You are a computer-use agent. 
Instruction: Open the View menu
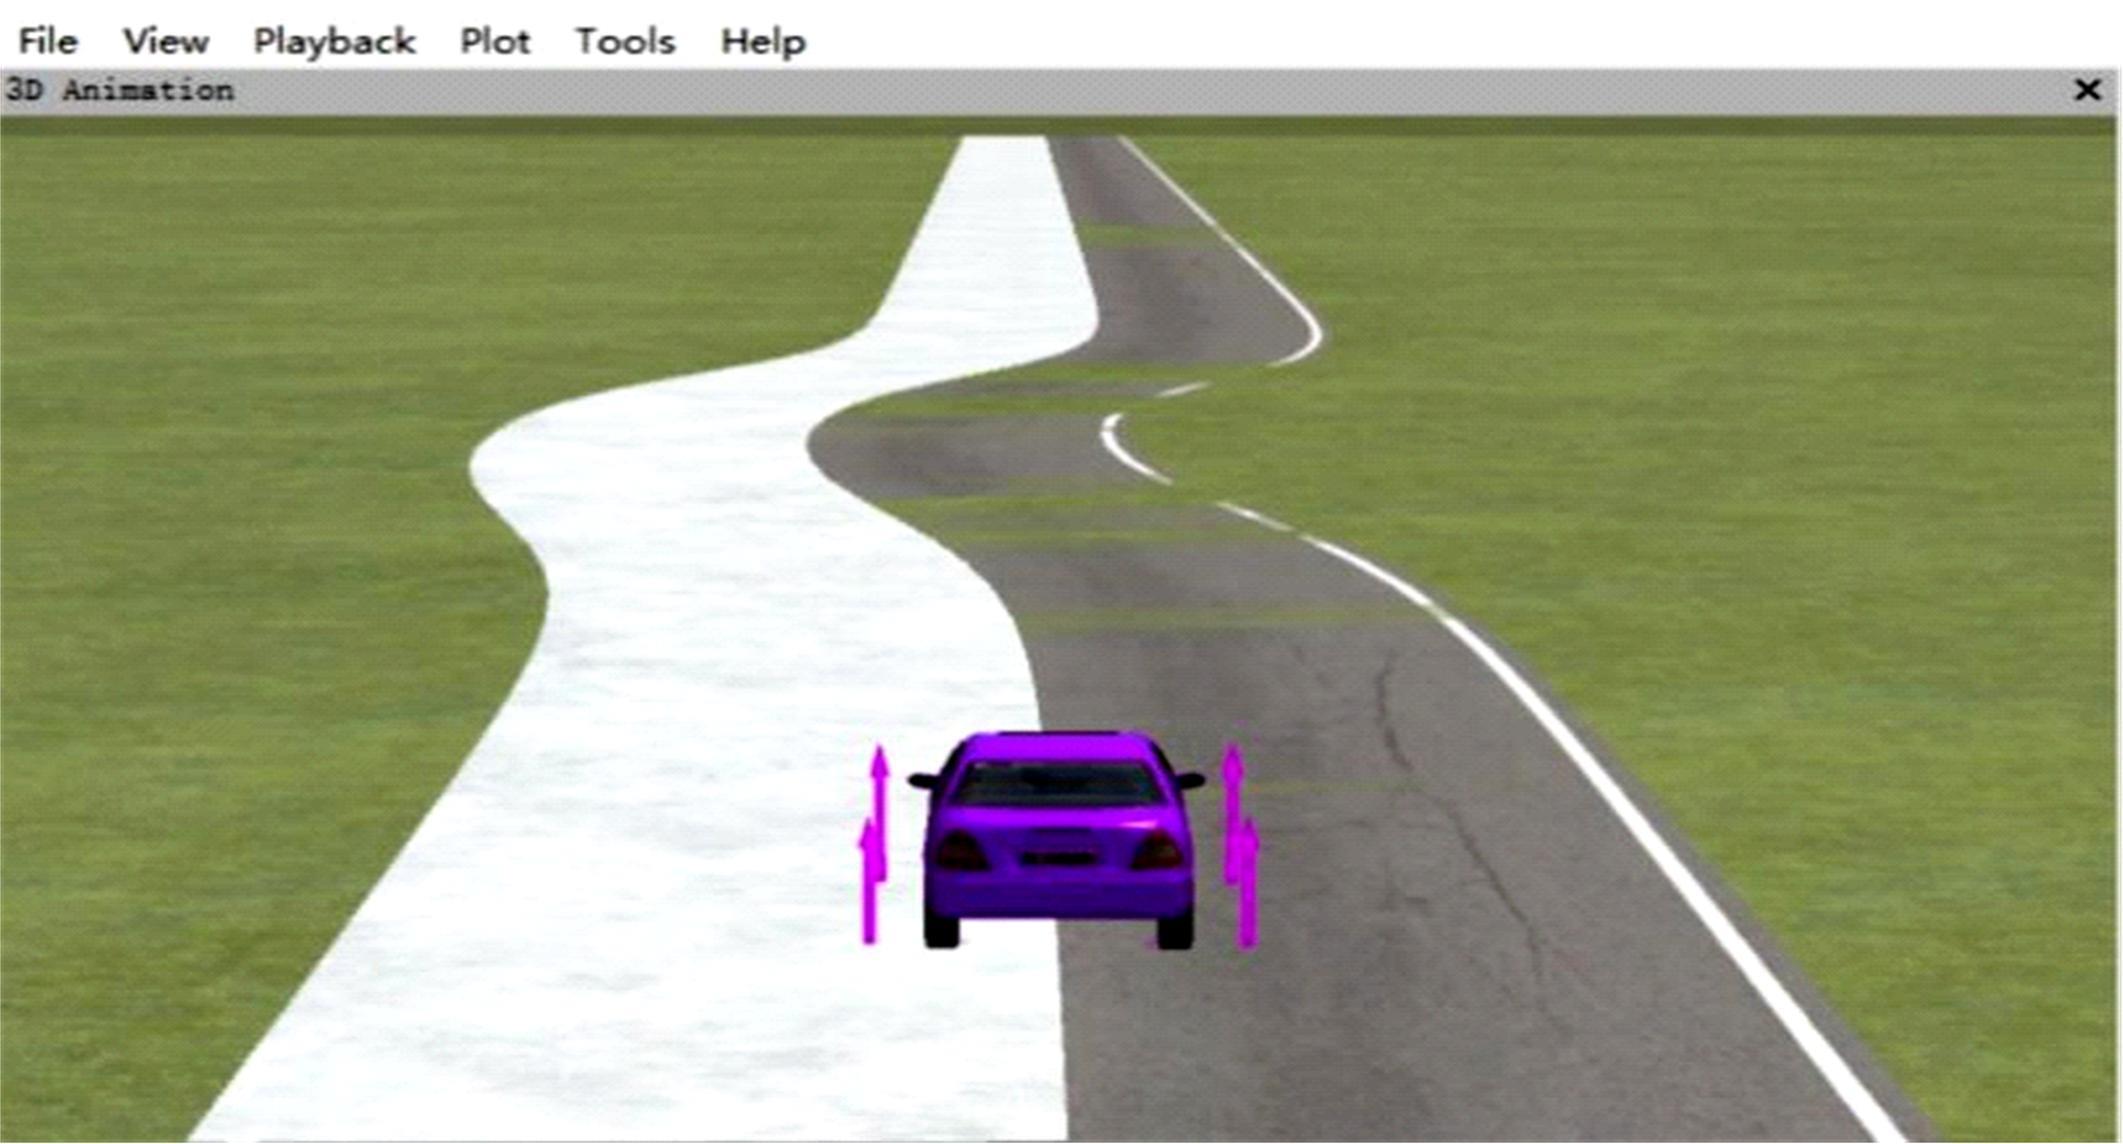165,41
